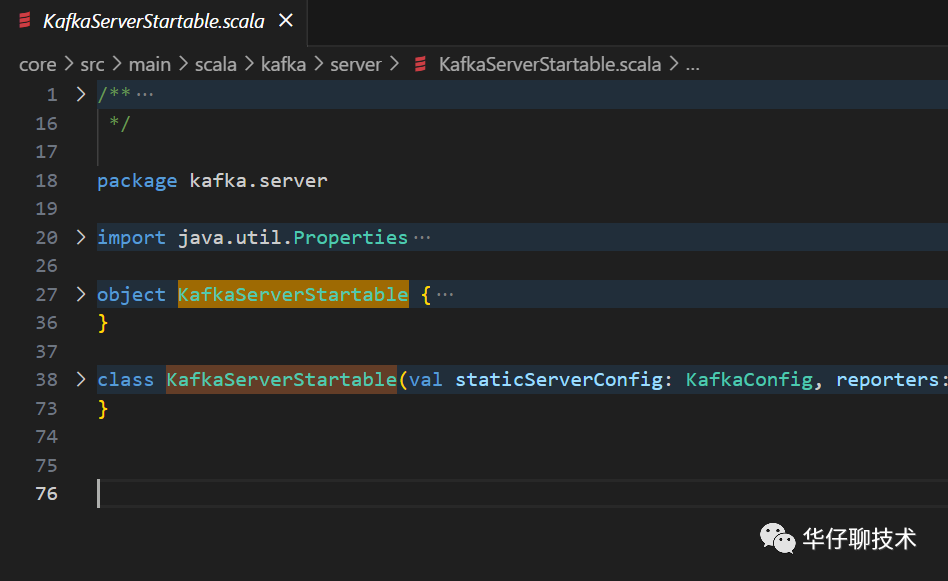The height and width of the screenshot is (581, 948).
Task: Click 'java.util.' in the import line
Action: coord(235,238)
